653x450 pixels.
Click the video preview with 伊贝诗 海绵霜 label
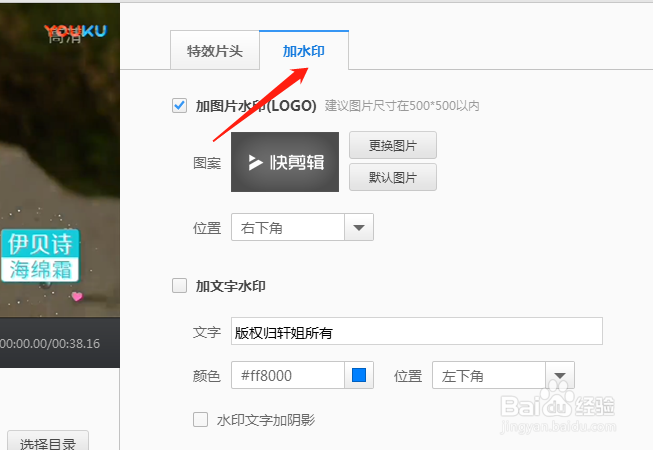tap(60, 159)
